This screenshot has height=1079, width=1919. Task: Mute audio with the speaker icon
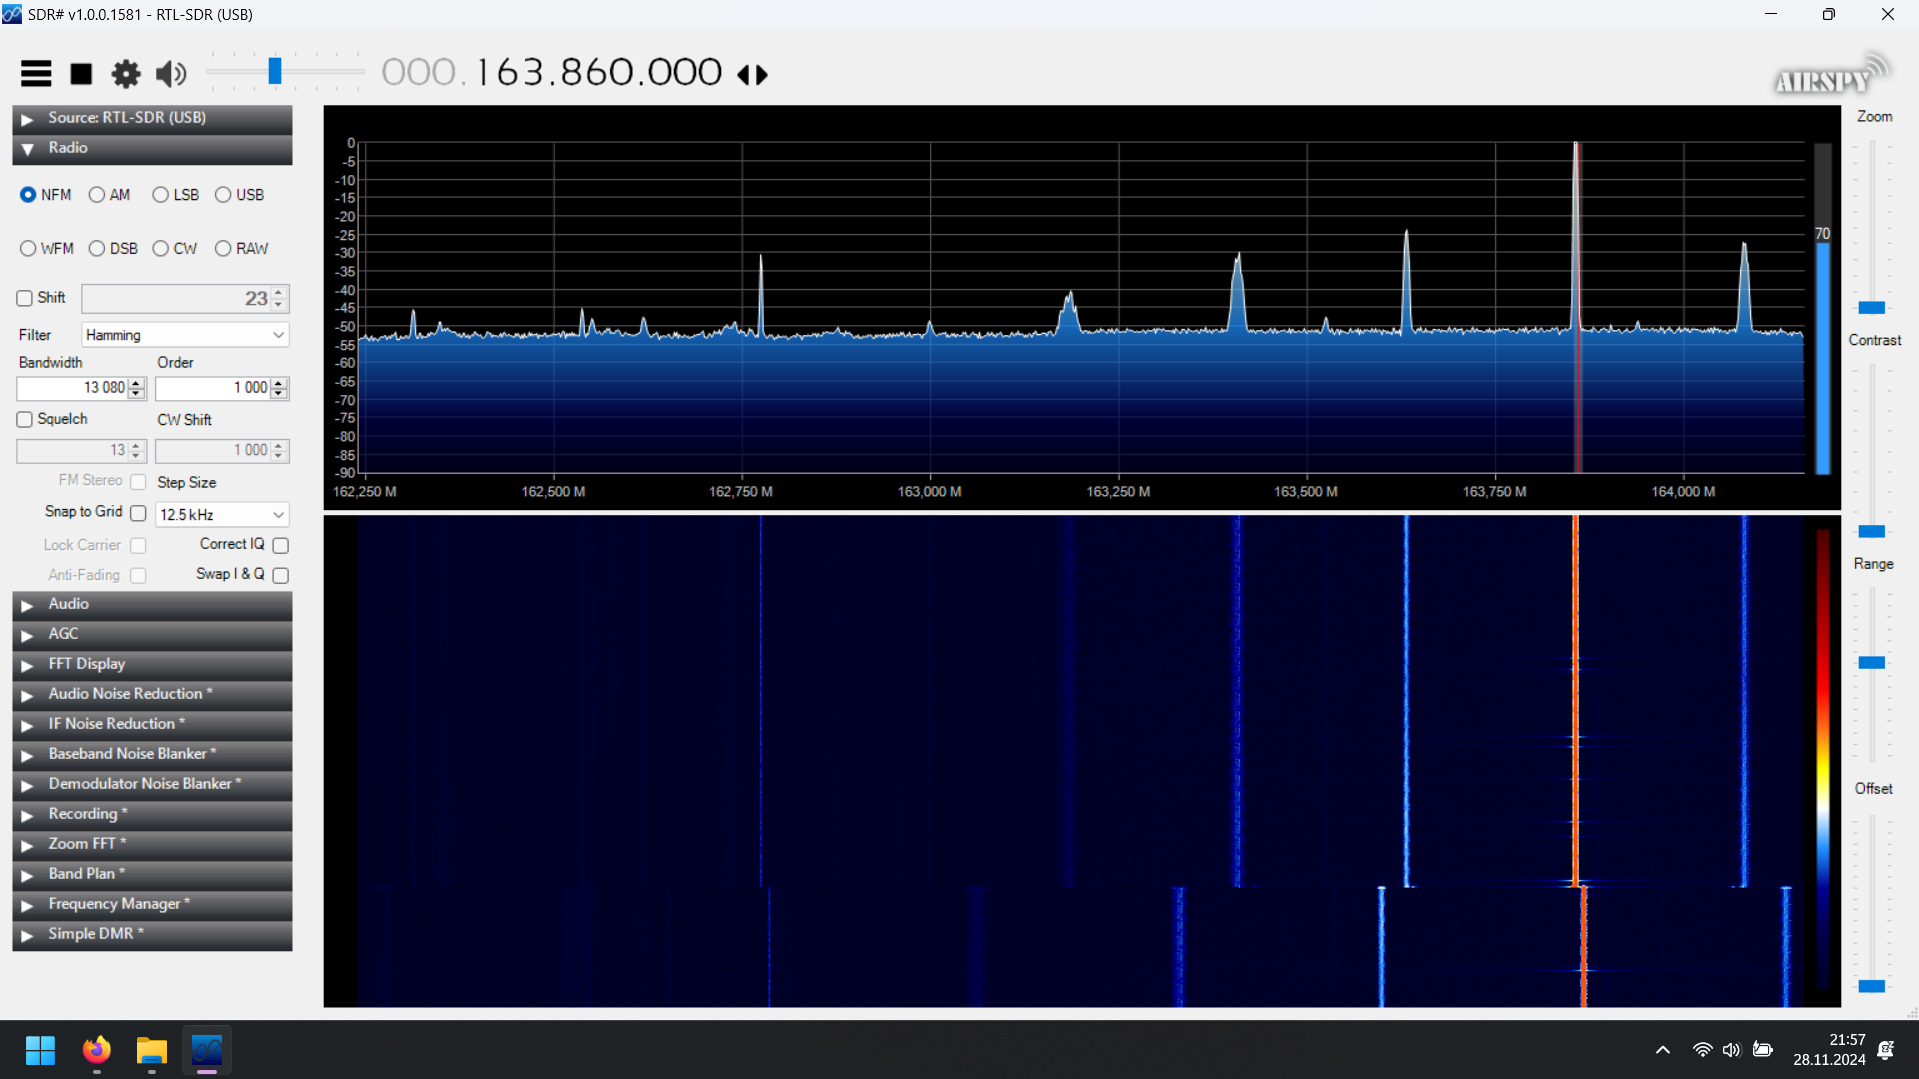tap(171, 74)
